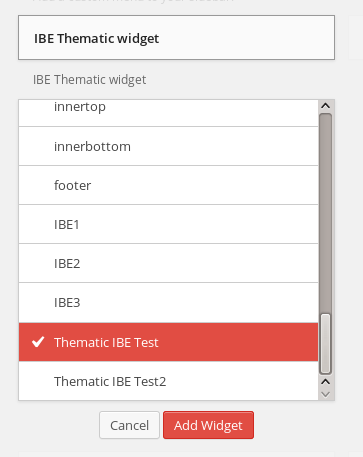This screenshot has width=363, height=457.
Task: Click the up chevron near scrollbar bottom
Action: click(x=325, y=382)
